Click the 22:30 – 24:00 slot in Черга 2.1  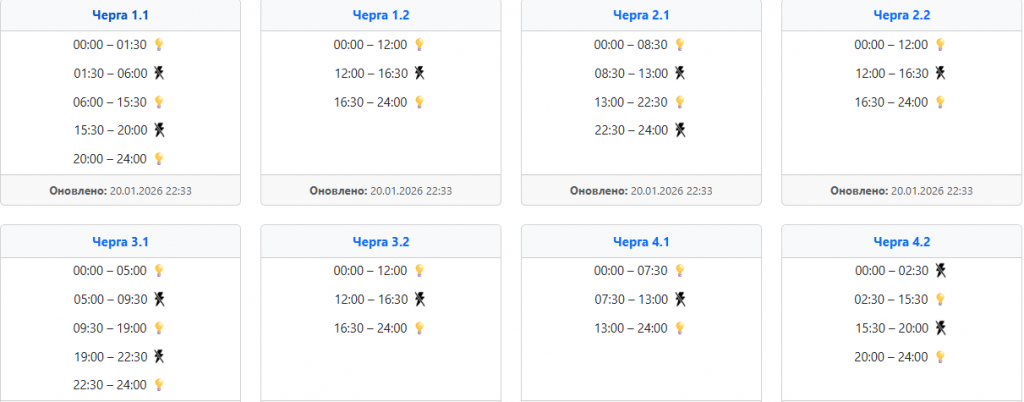click(x=630, y=130)
